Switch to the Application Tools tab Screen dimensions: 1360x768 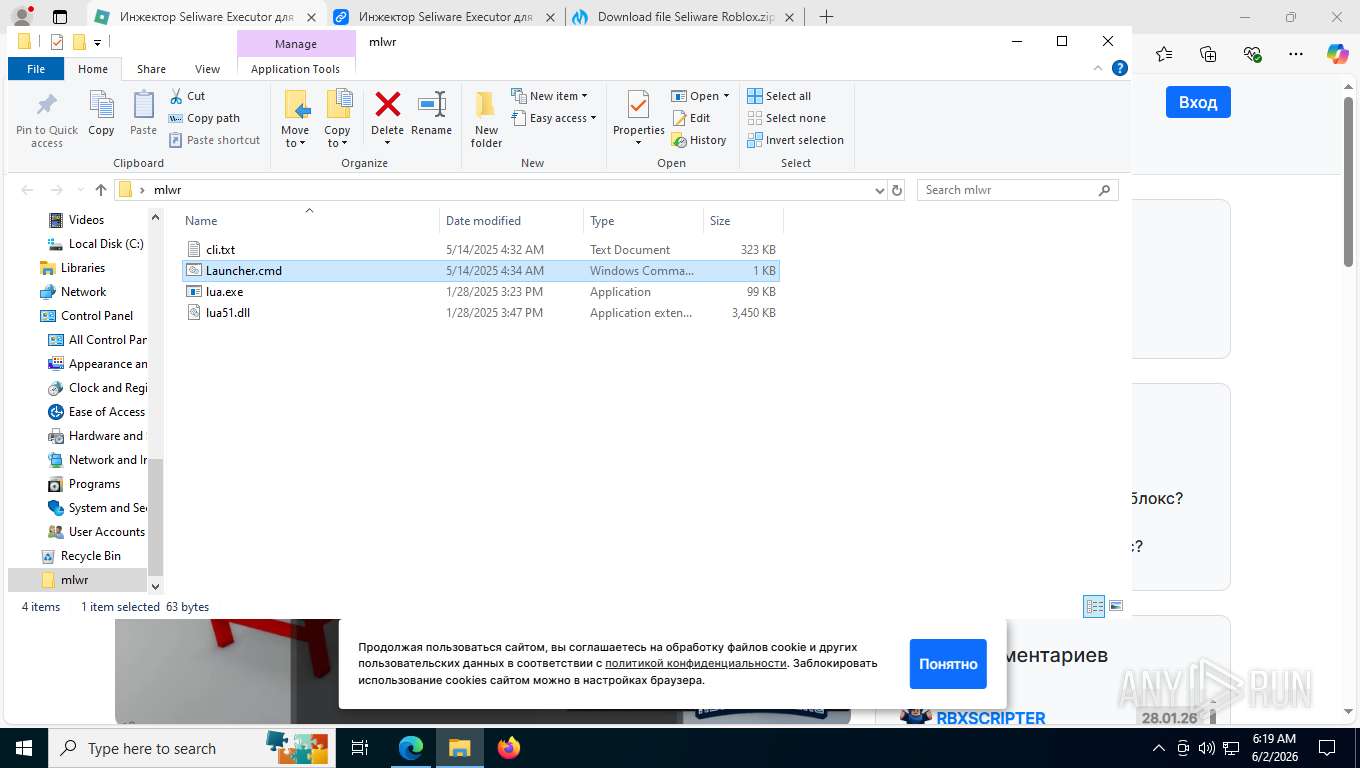(x=295, y=69)
